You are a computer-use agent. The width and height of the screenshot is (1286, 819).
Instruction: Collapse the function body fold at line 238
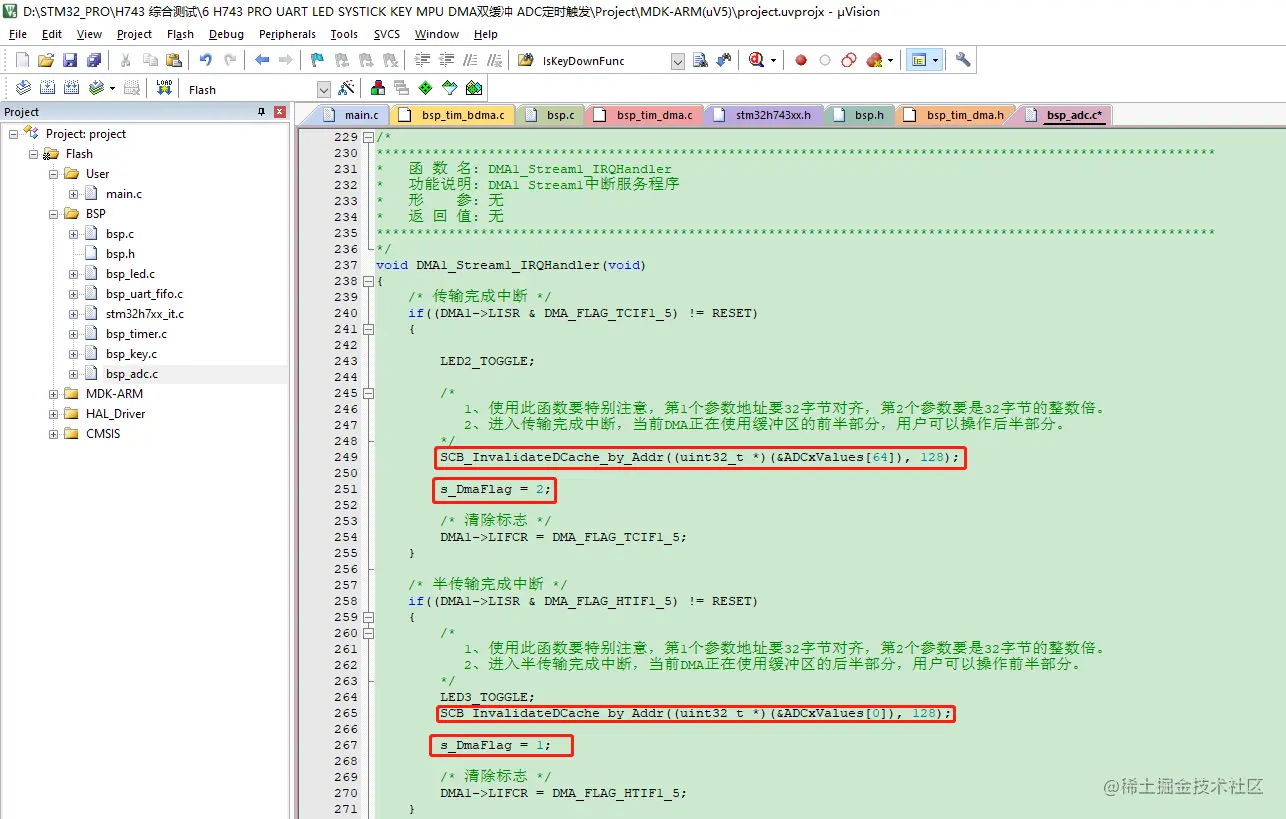368,281
